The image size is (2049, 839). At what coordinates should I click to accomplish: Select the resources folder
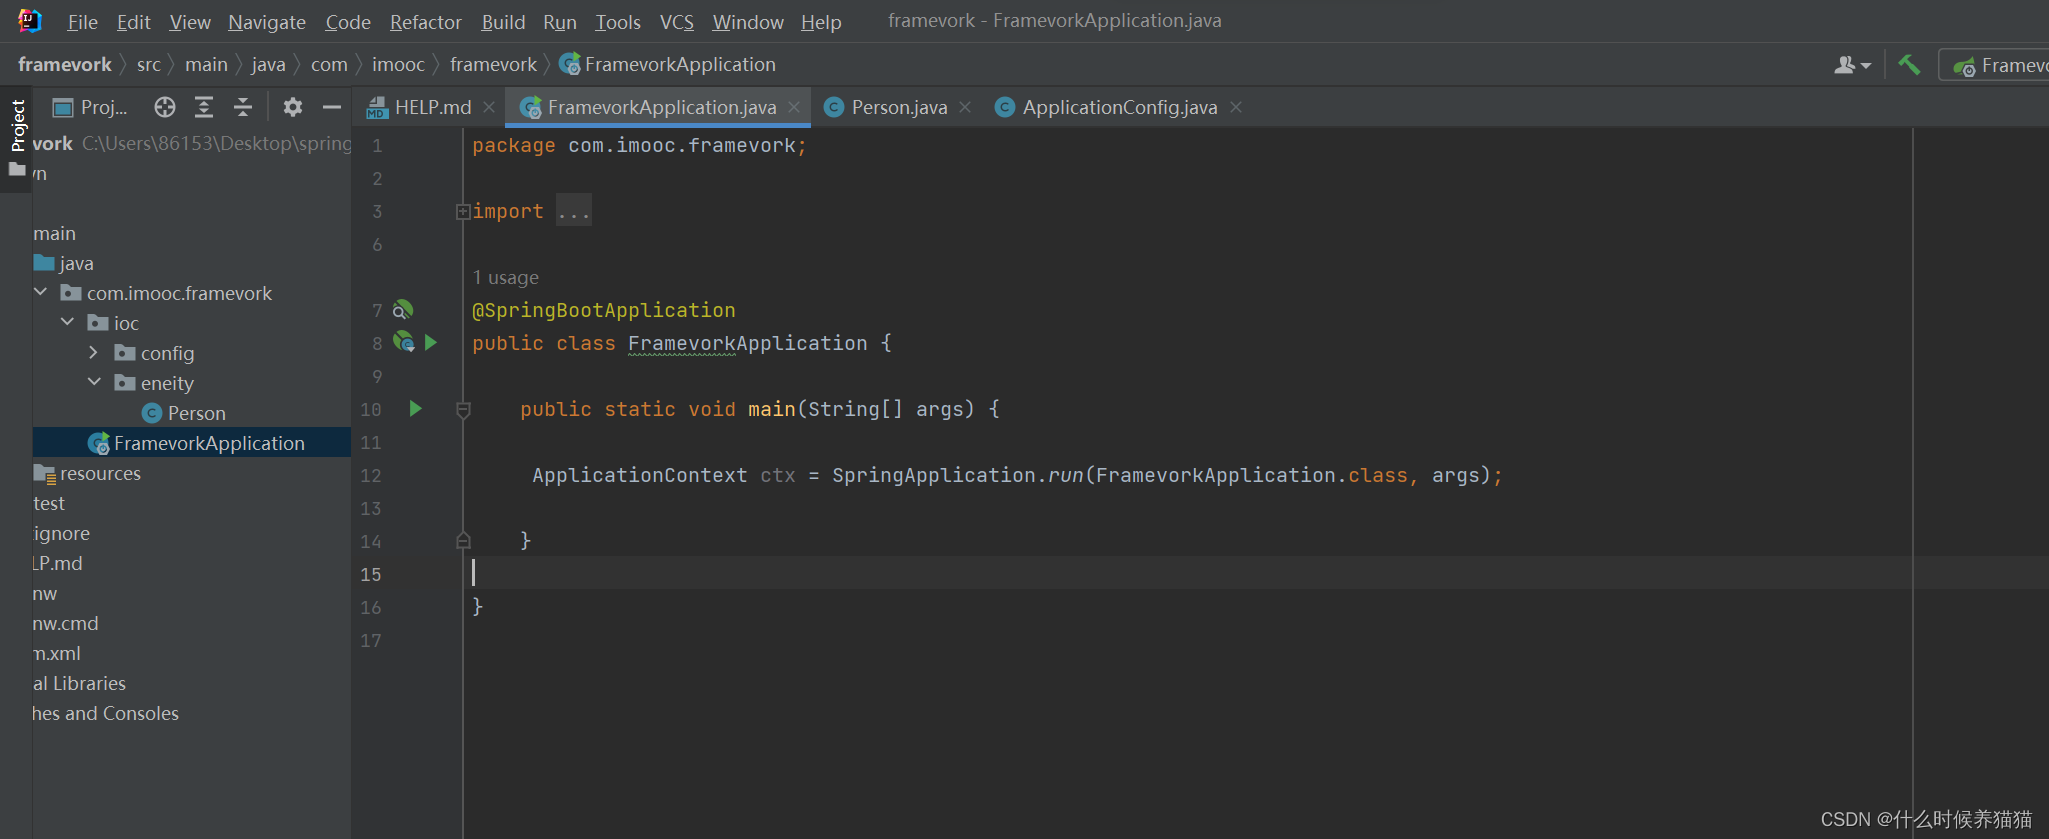[x=88, y=473]
